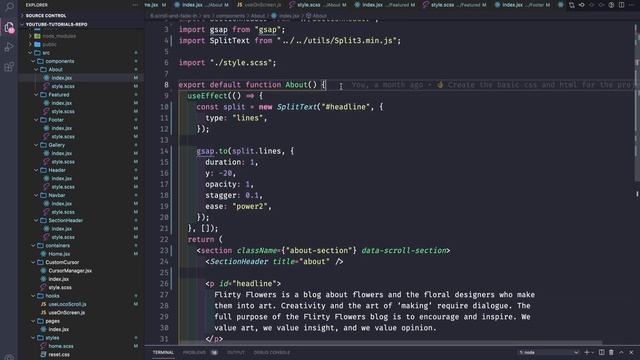The width and height of the screenshot is (640, 360).
Task: Click the new terminal plus icon
Action: click(587, 352)
